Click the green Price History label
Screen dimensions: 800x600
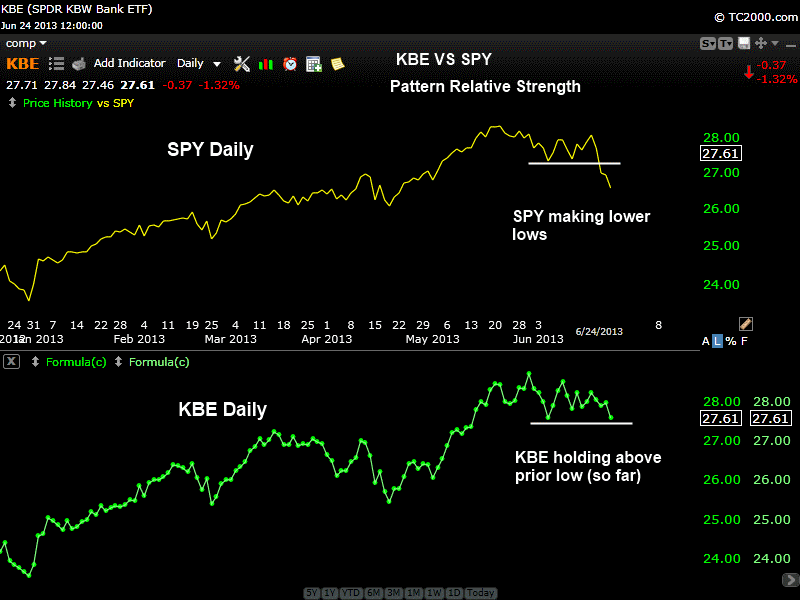click(x=58, y=103)
